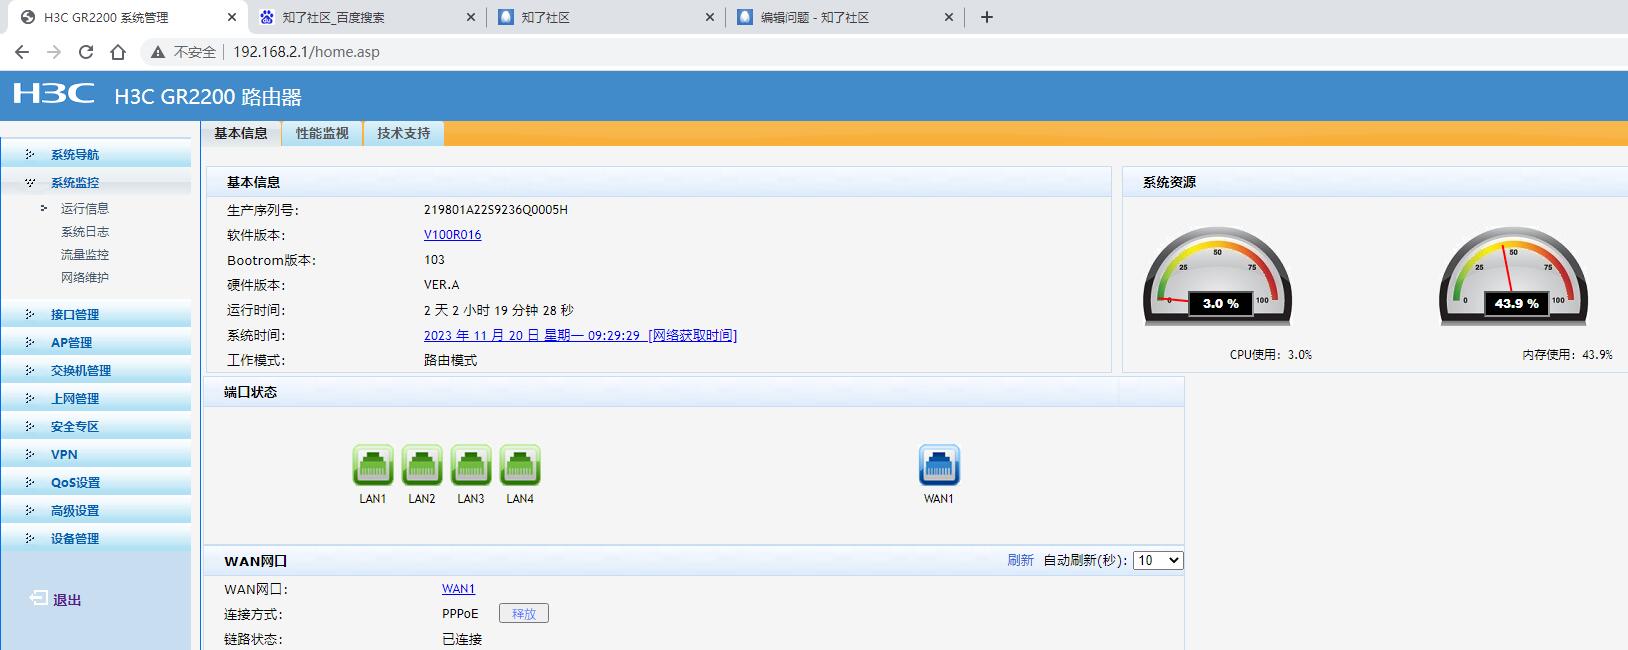Click the serial number 219801A22S9236Q0005H
The height and width of the screenshot is (650, 1628).
pyautogui.click(x=496, y=209)
